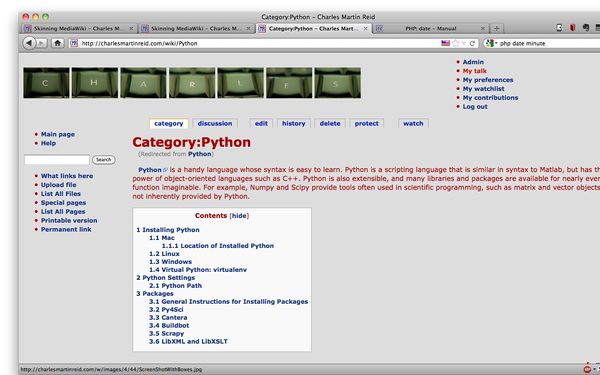Select the category page tab
Image resolution: width=600 pixels, height=375 pixels.
pyautogui.click(x=169, y=124)
